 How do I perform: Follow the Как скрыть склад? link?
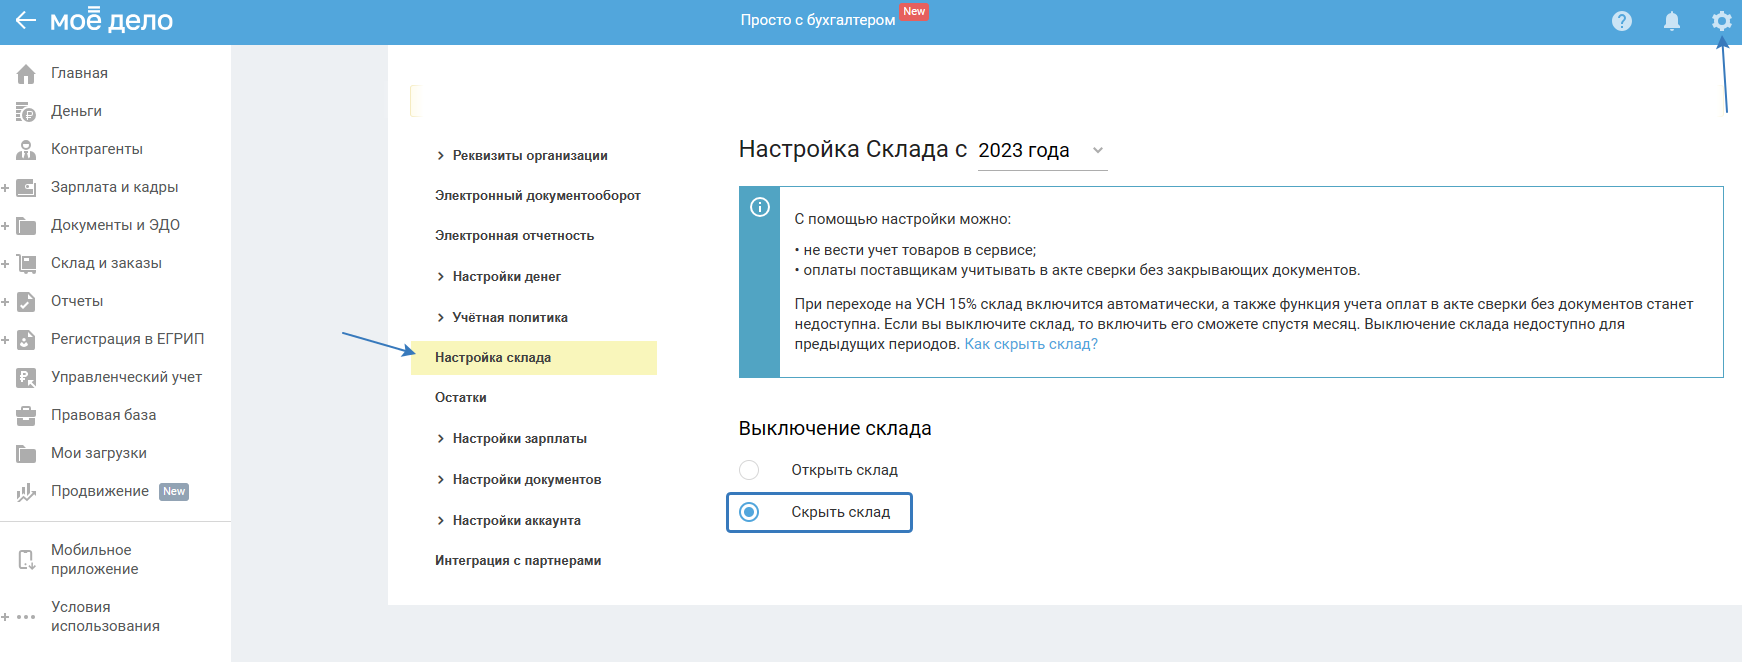coord(1031,344)
